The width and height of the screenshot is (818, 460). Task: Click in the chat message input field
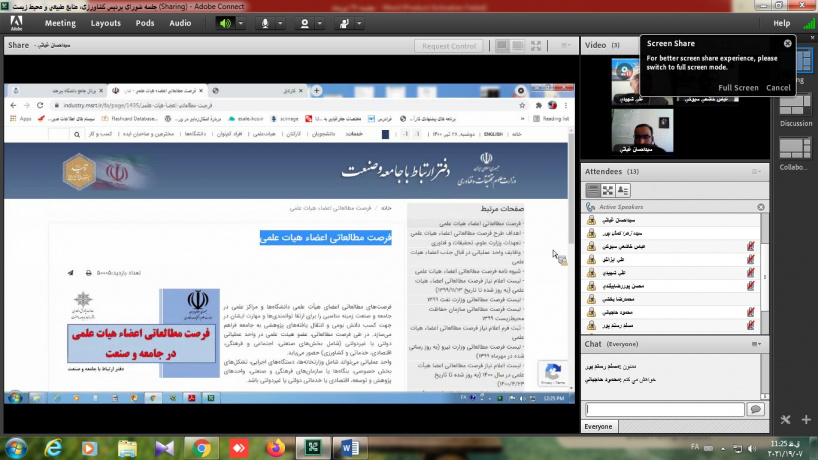point(664,410)
